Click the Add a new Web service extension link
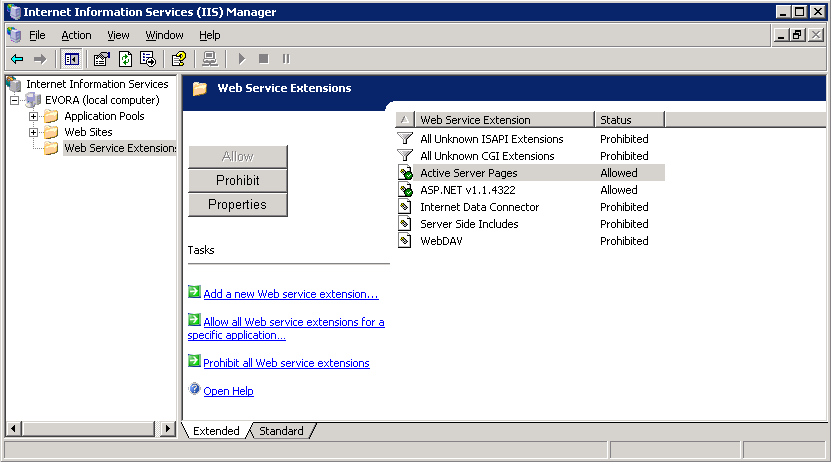Viewport: 831px width, 462px height. [x=290, y=294]
